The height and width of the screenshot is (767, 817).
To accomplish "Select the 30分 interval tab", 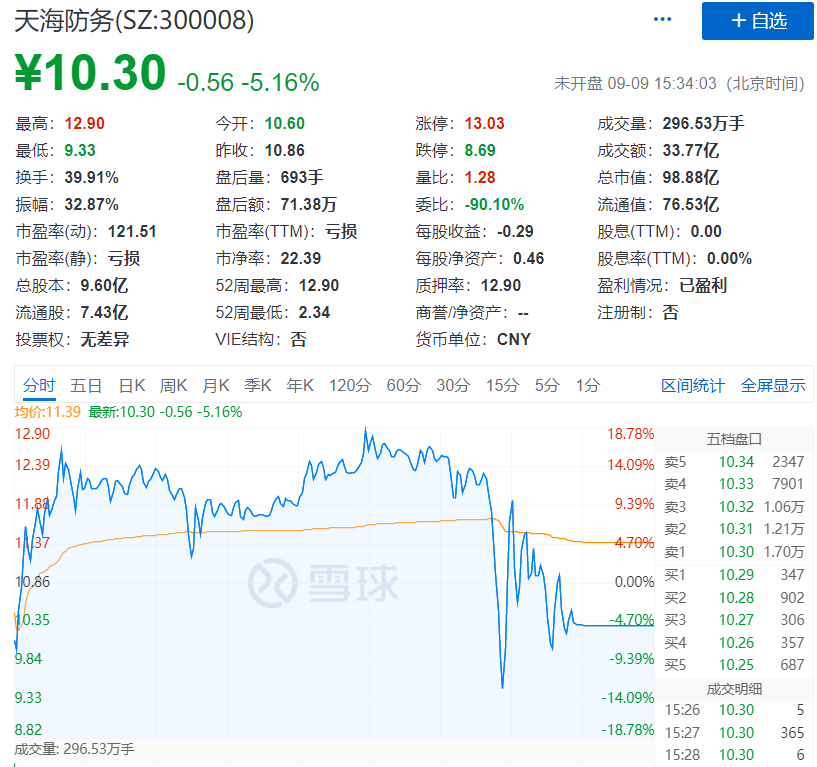I will click(453, 386).
